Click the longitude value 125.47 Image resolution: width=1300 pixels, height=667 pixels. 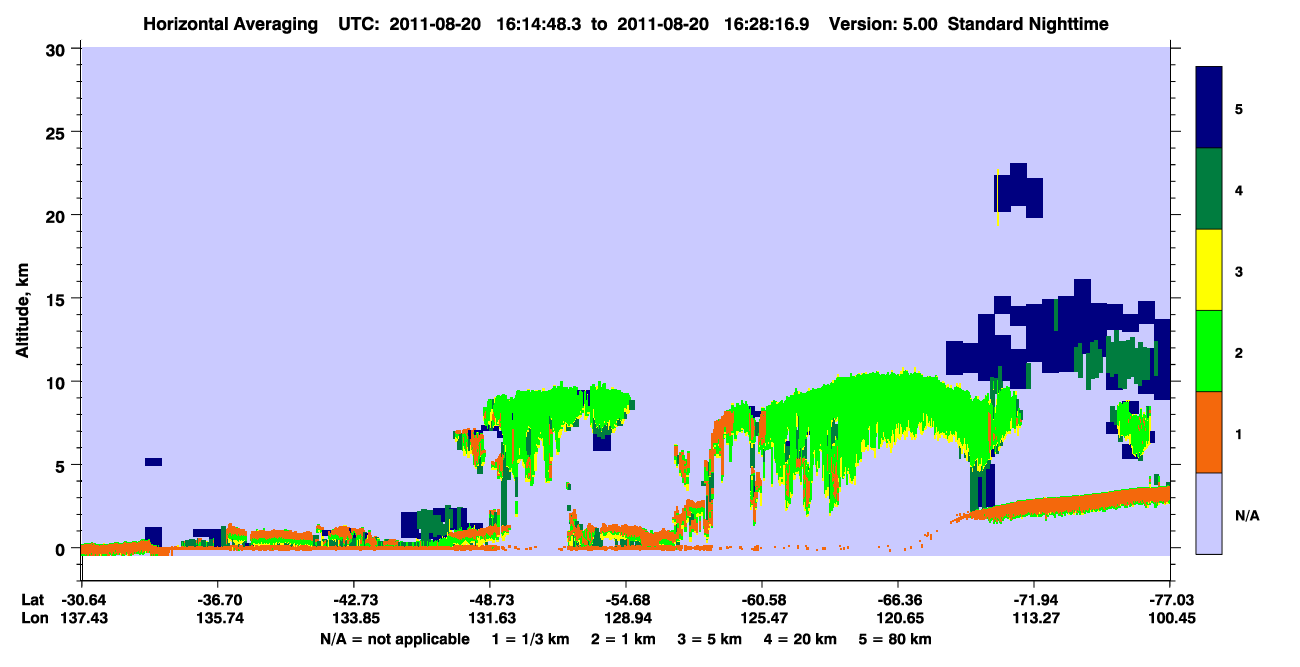point(762,619)
